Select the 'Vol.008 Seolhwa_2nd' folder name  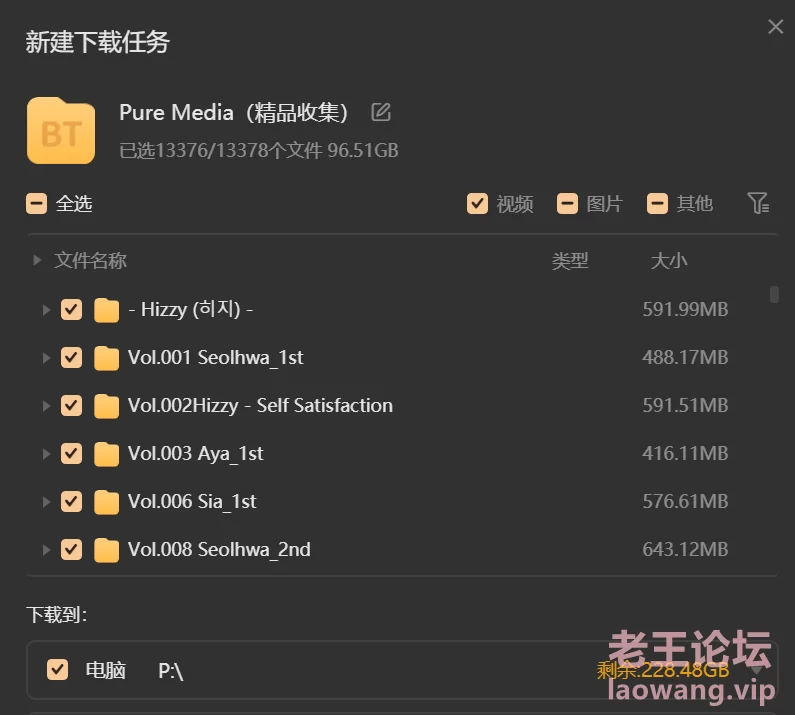(219, 549)
